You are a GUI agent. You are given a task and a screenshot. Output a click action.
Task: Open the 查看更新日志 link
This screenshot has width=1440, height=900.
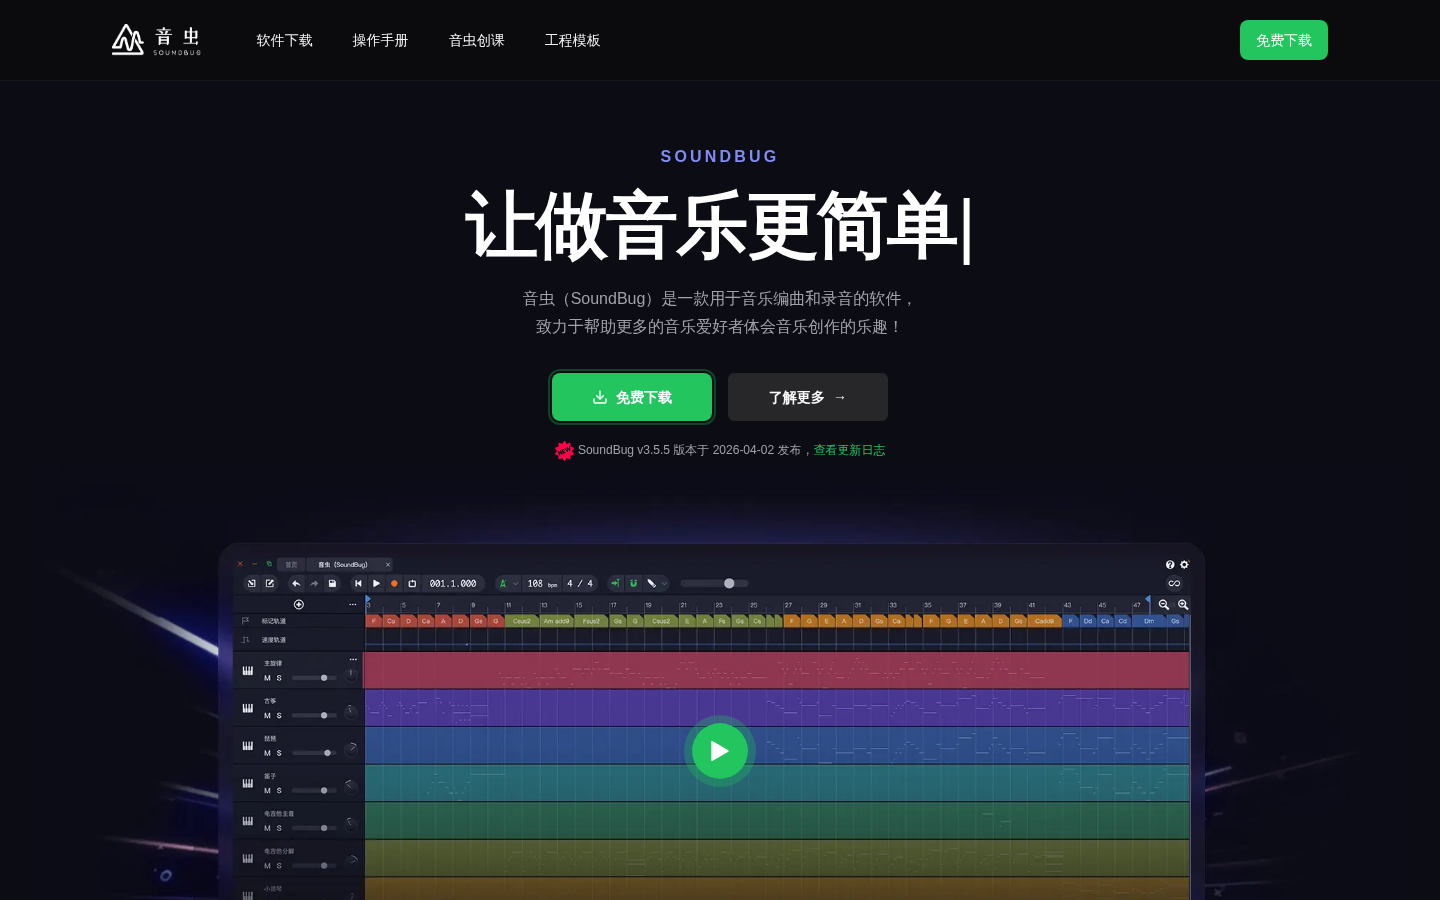coord(849,450)
